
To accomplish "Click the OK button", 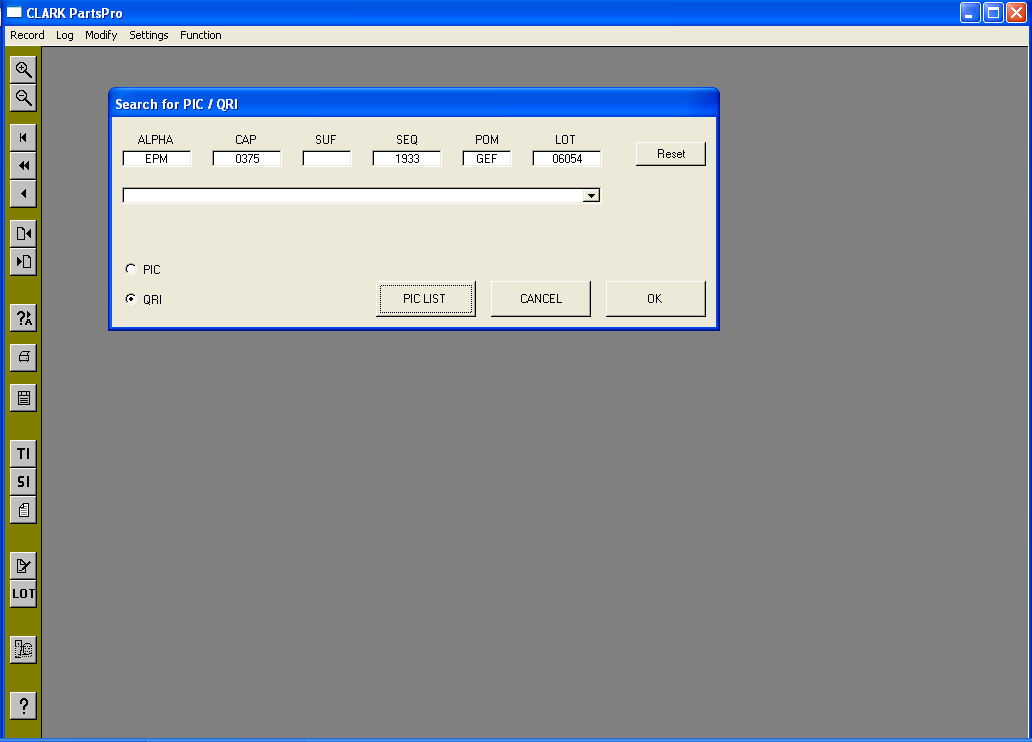I will 656,299.
